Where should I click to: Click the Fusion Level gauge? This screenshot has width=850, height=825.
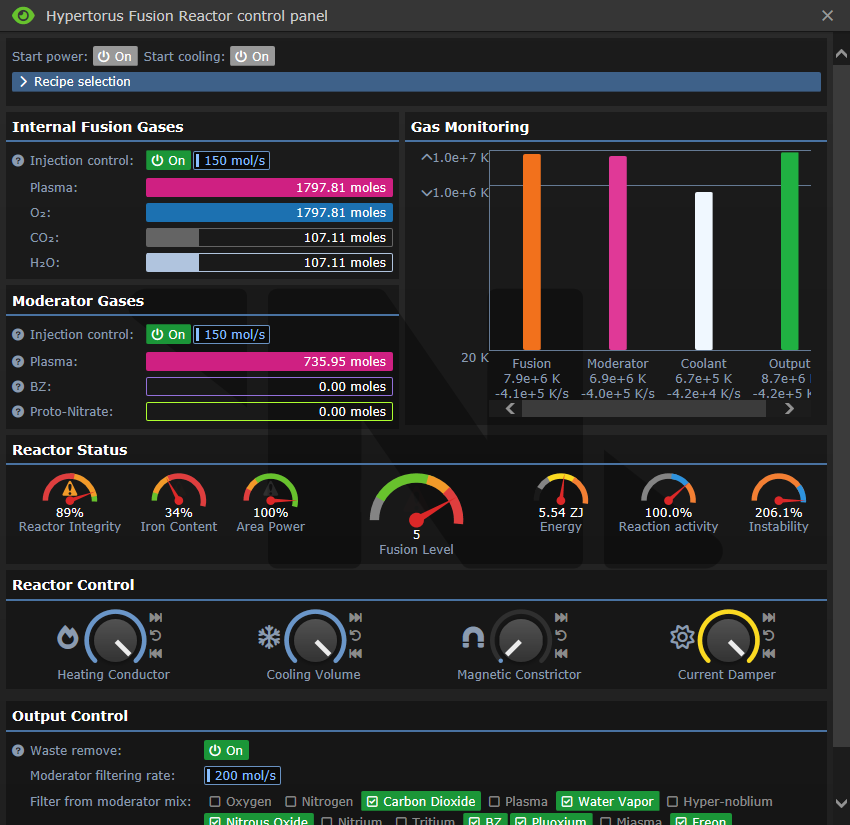pyautogui.click(x=416, y=500)
